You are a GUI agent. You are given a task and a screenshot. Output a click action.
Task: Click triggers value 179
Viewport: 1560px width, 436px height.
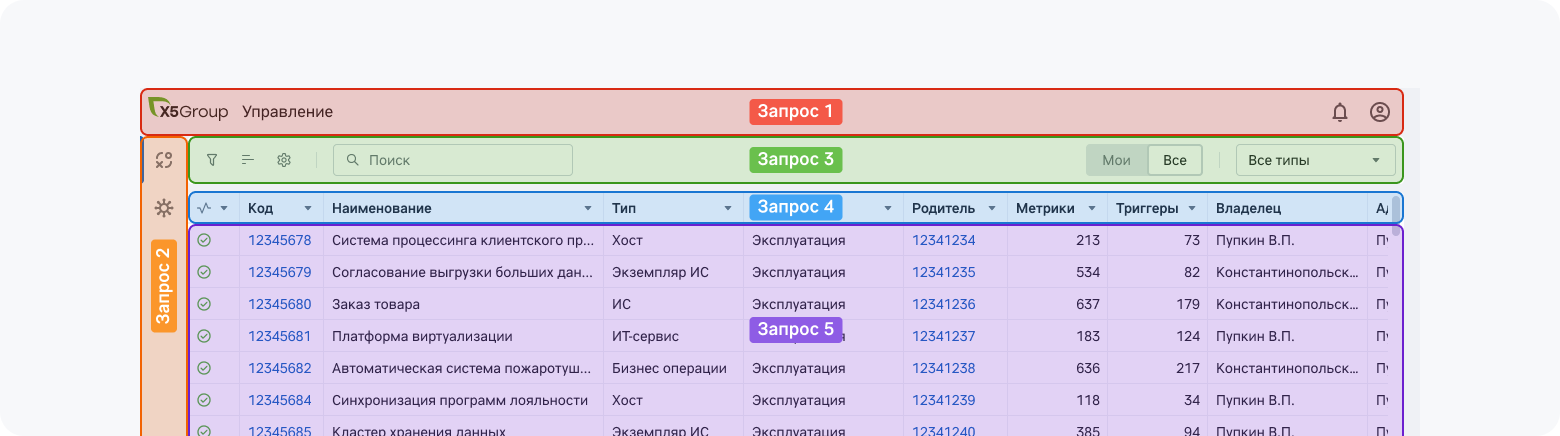tap(1188, 304)
